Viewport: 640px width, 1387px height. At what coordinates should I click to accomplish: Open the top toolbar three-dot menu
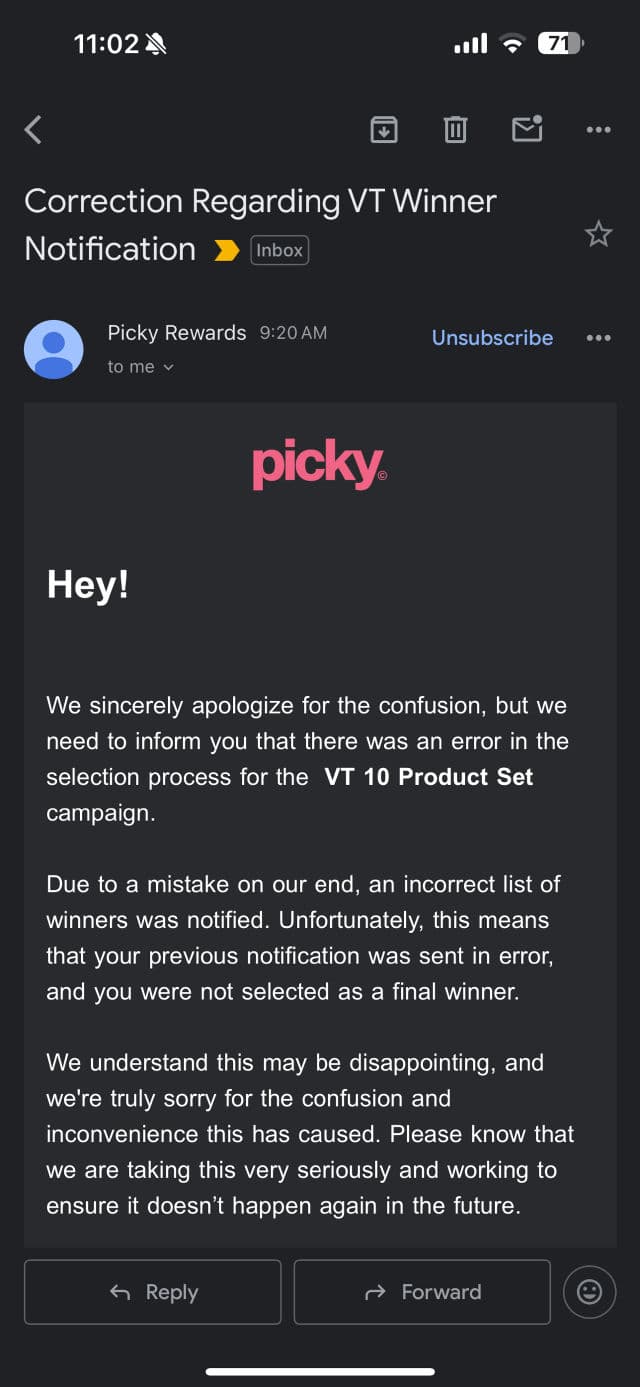coord(598,129)
